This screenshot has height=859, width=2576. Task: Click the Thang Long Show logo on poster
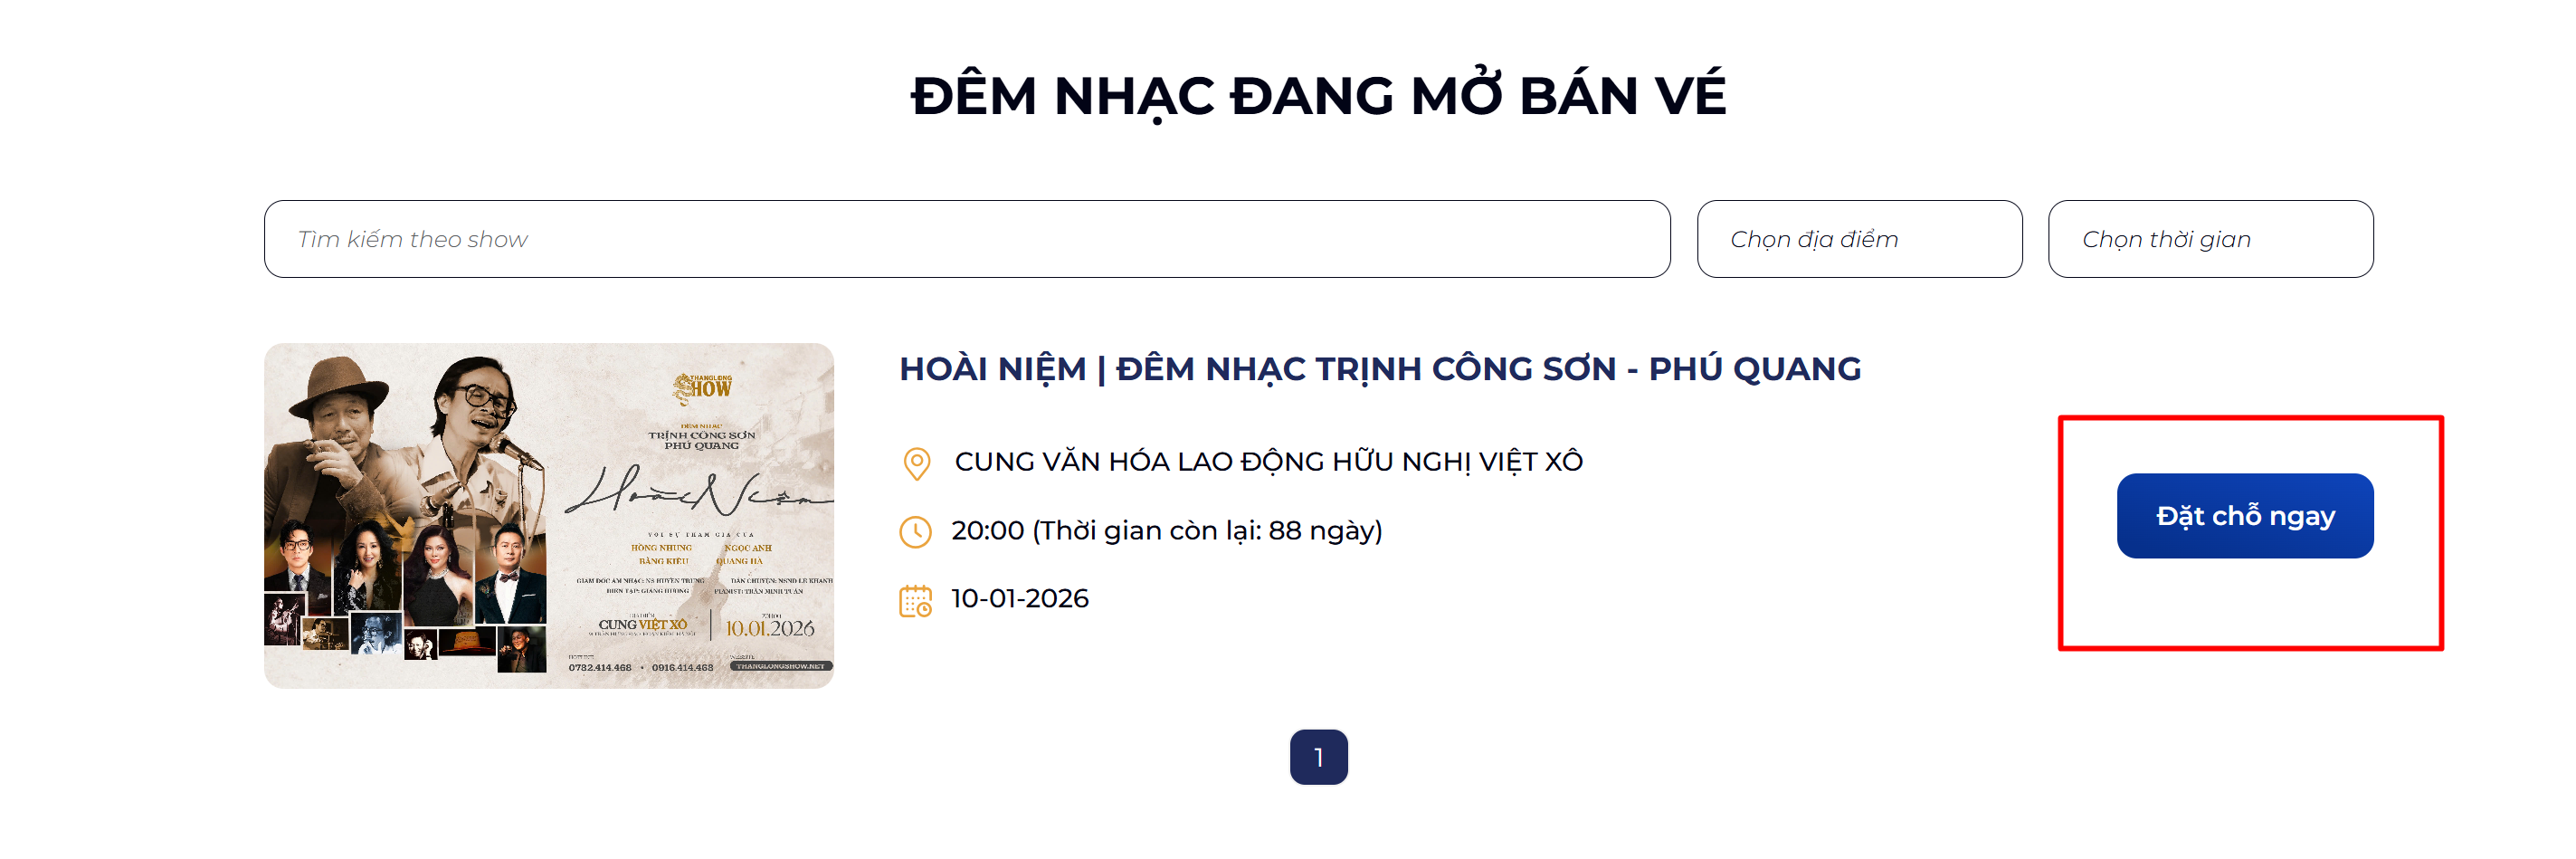703,386
